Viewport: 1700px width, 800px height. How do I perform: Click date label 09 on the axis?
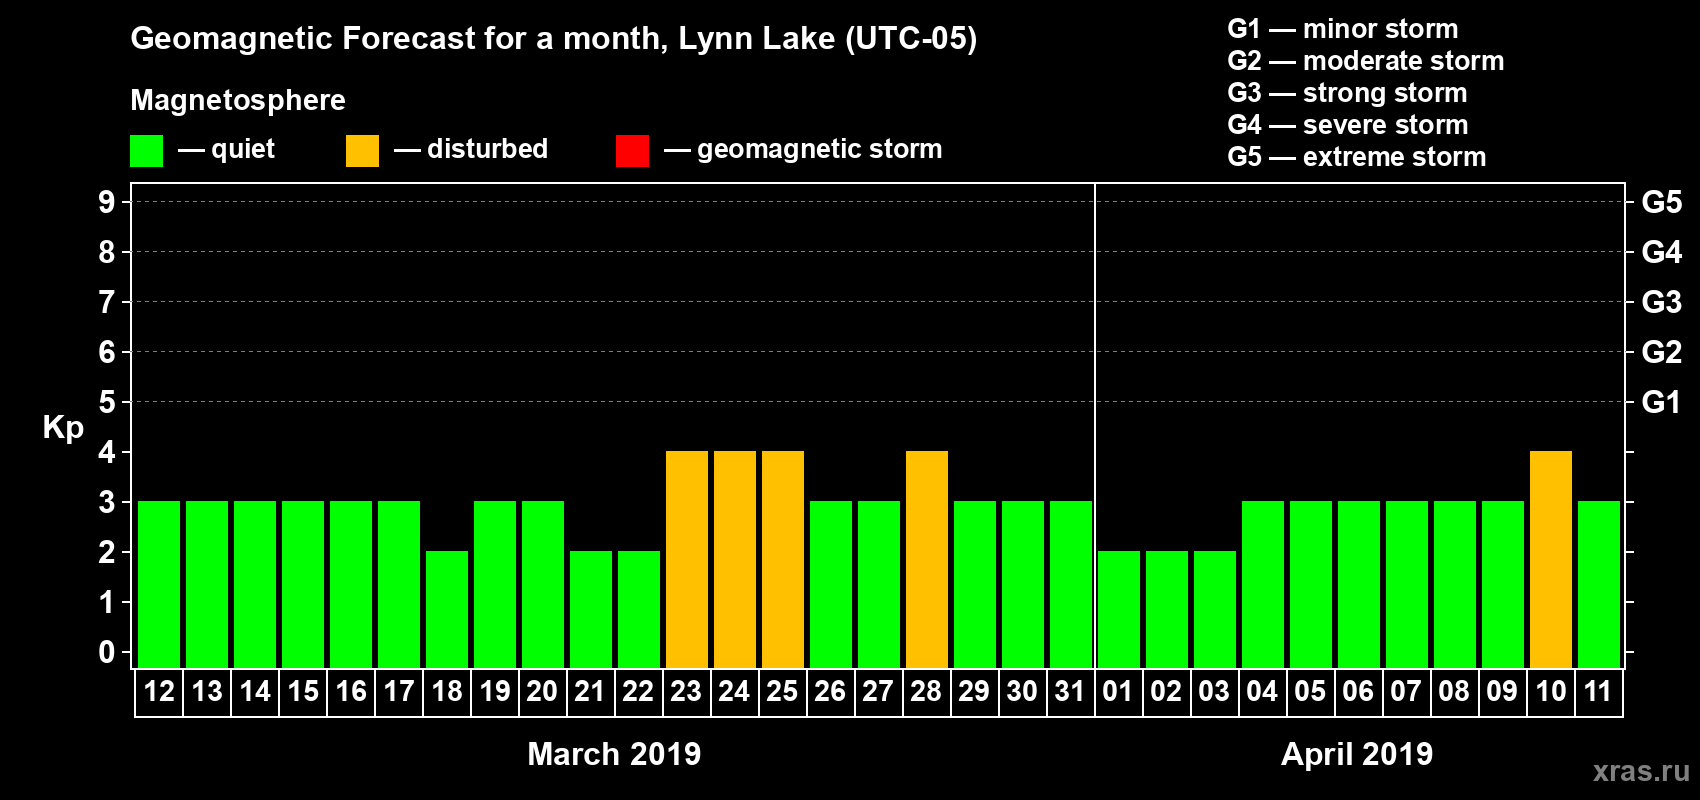point(1502,691)
